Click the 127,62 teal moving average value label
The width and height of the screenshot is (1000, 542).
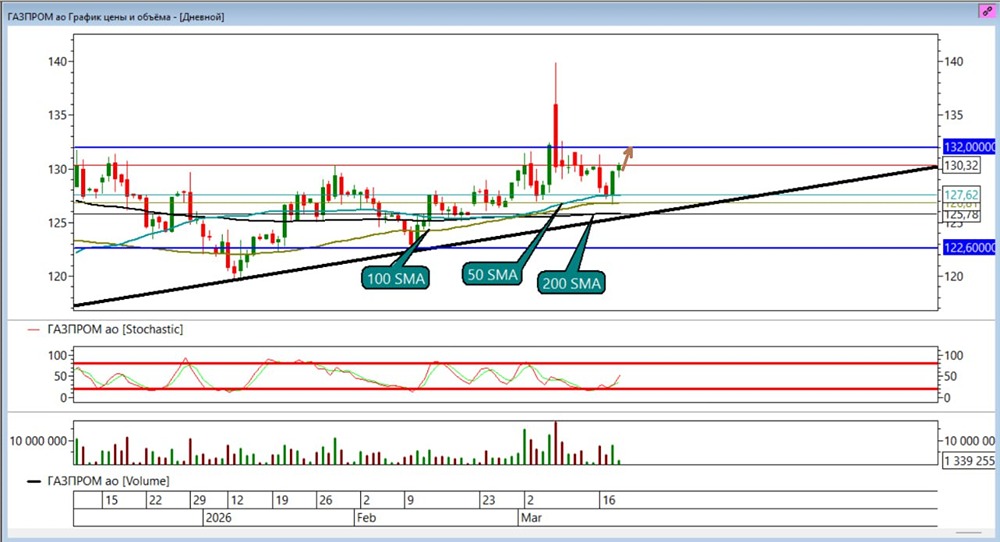pyautogui.click(x=961, y=194)
